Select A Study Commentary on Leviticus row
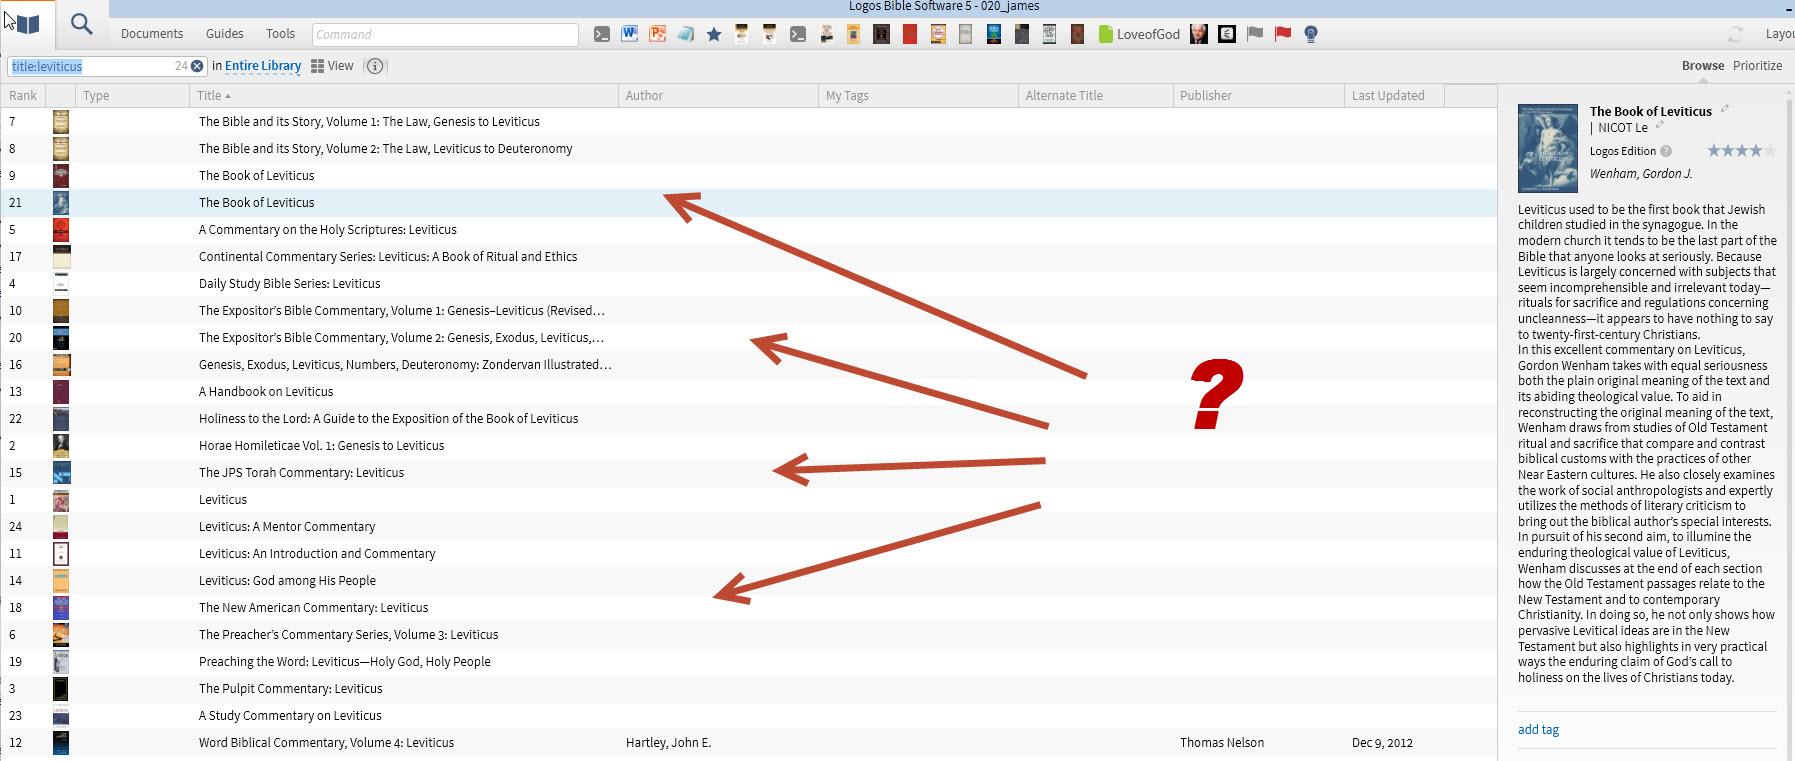Screen dimensions: 1795x761 pyautogui.click(x=748, y=716)
